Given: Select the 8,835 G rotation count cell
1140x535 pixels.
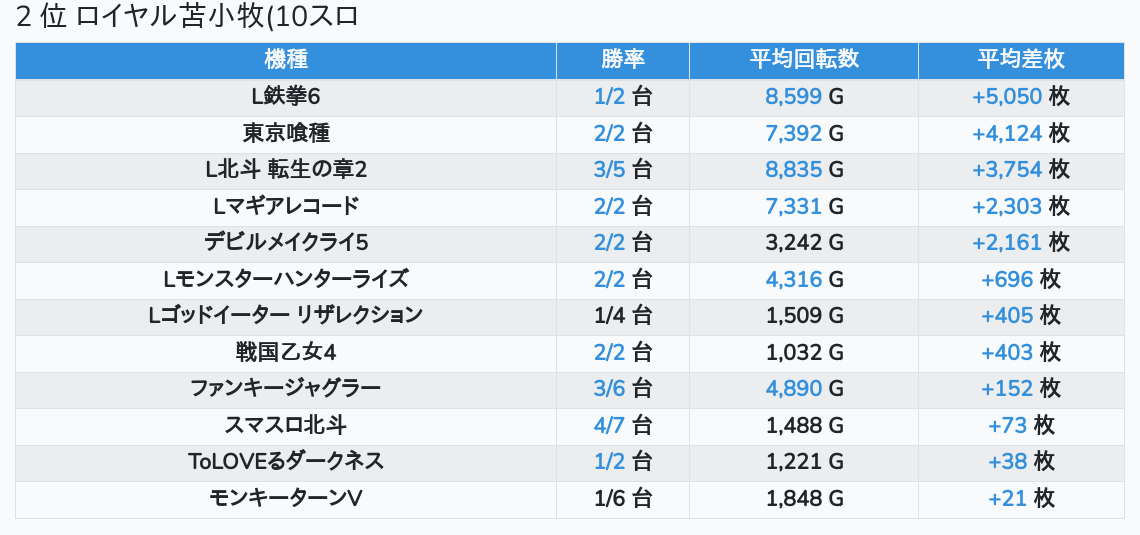Looking at the screenshot, I should (804, 170).
